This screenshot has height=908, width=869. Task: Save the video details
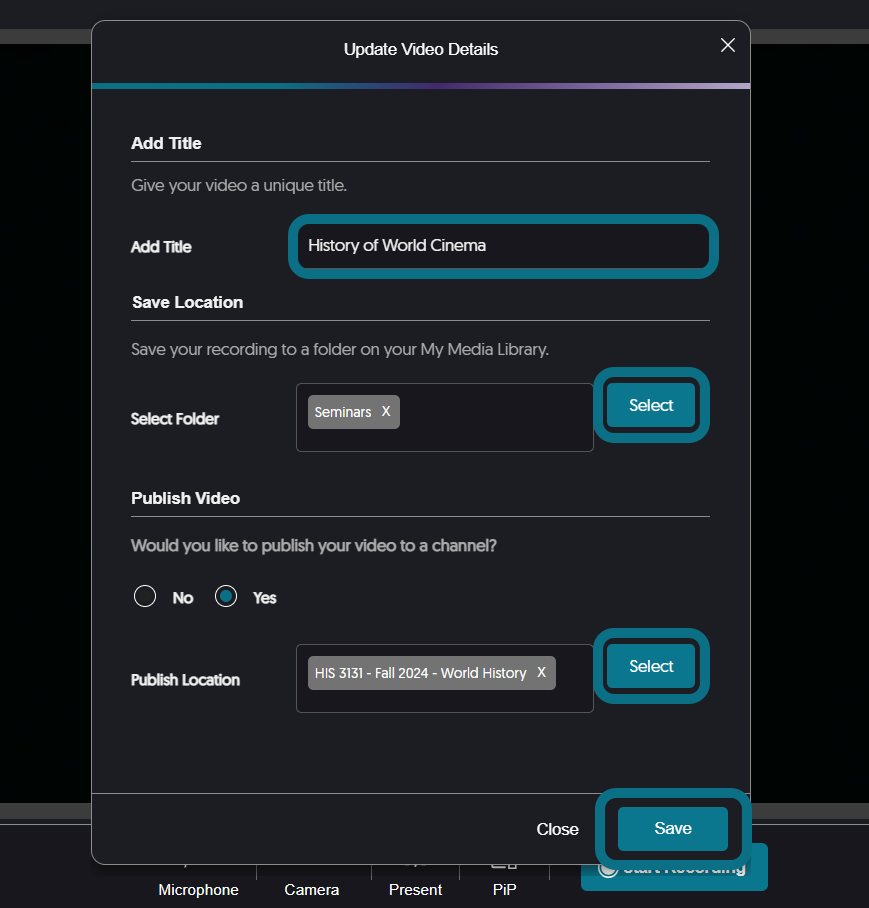[673, 828]
